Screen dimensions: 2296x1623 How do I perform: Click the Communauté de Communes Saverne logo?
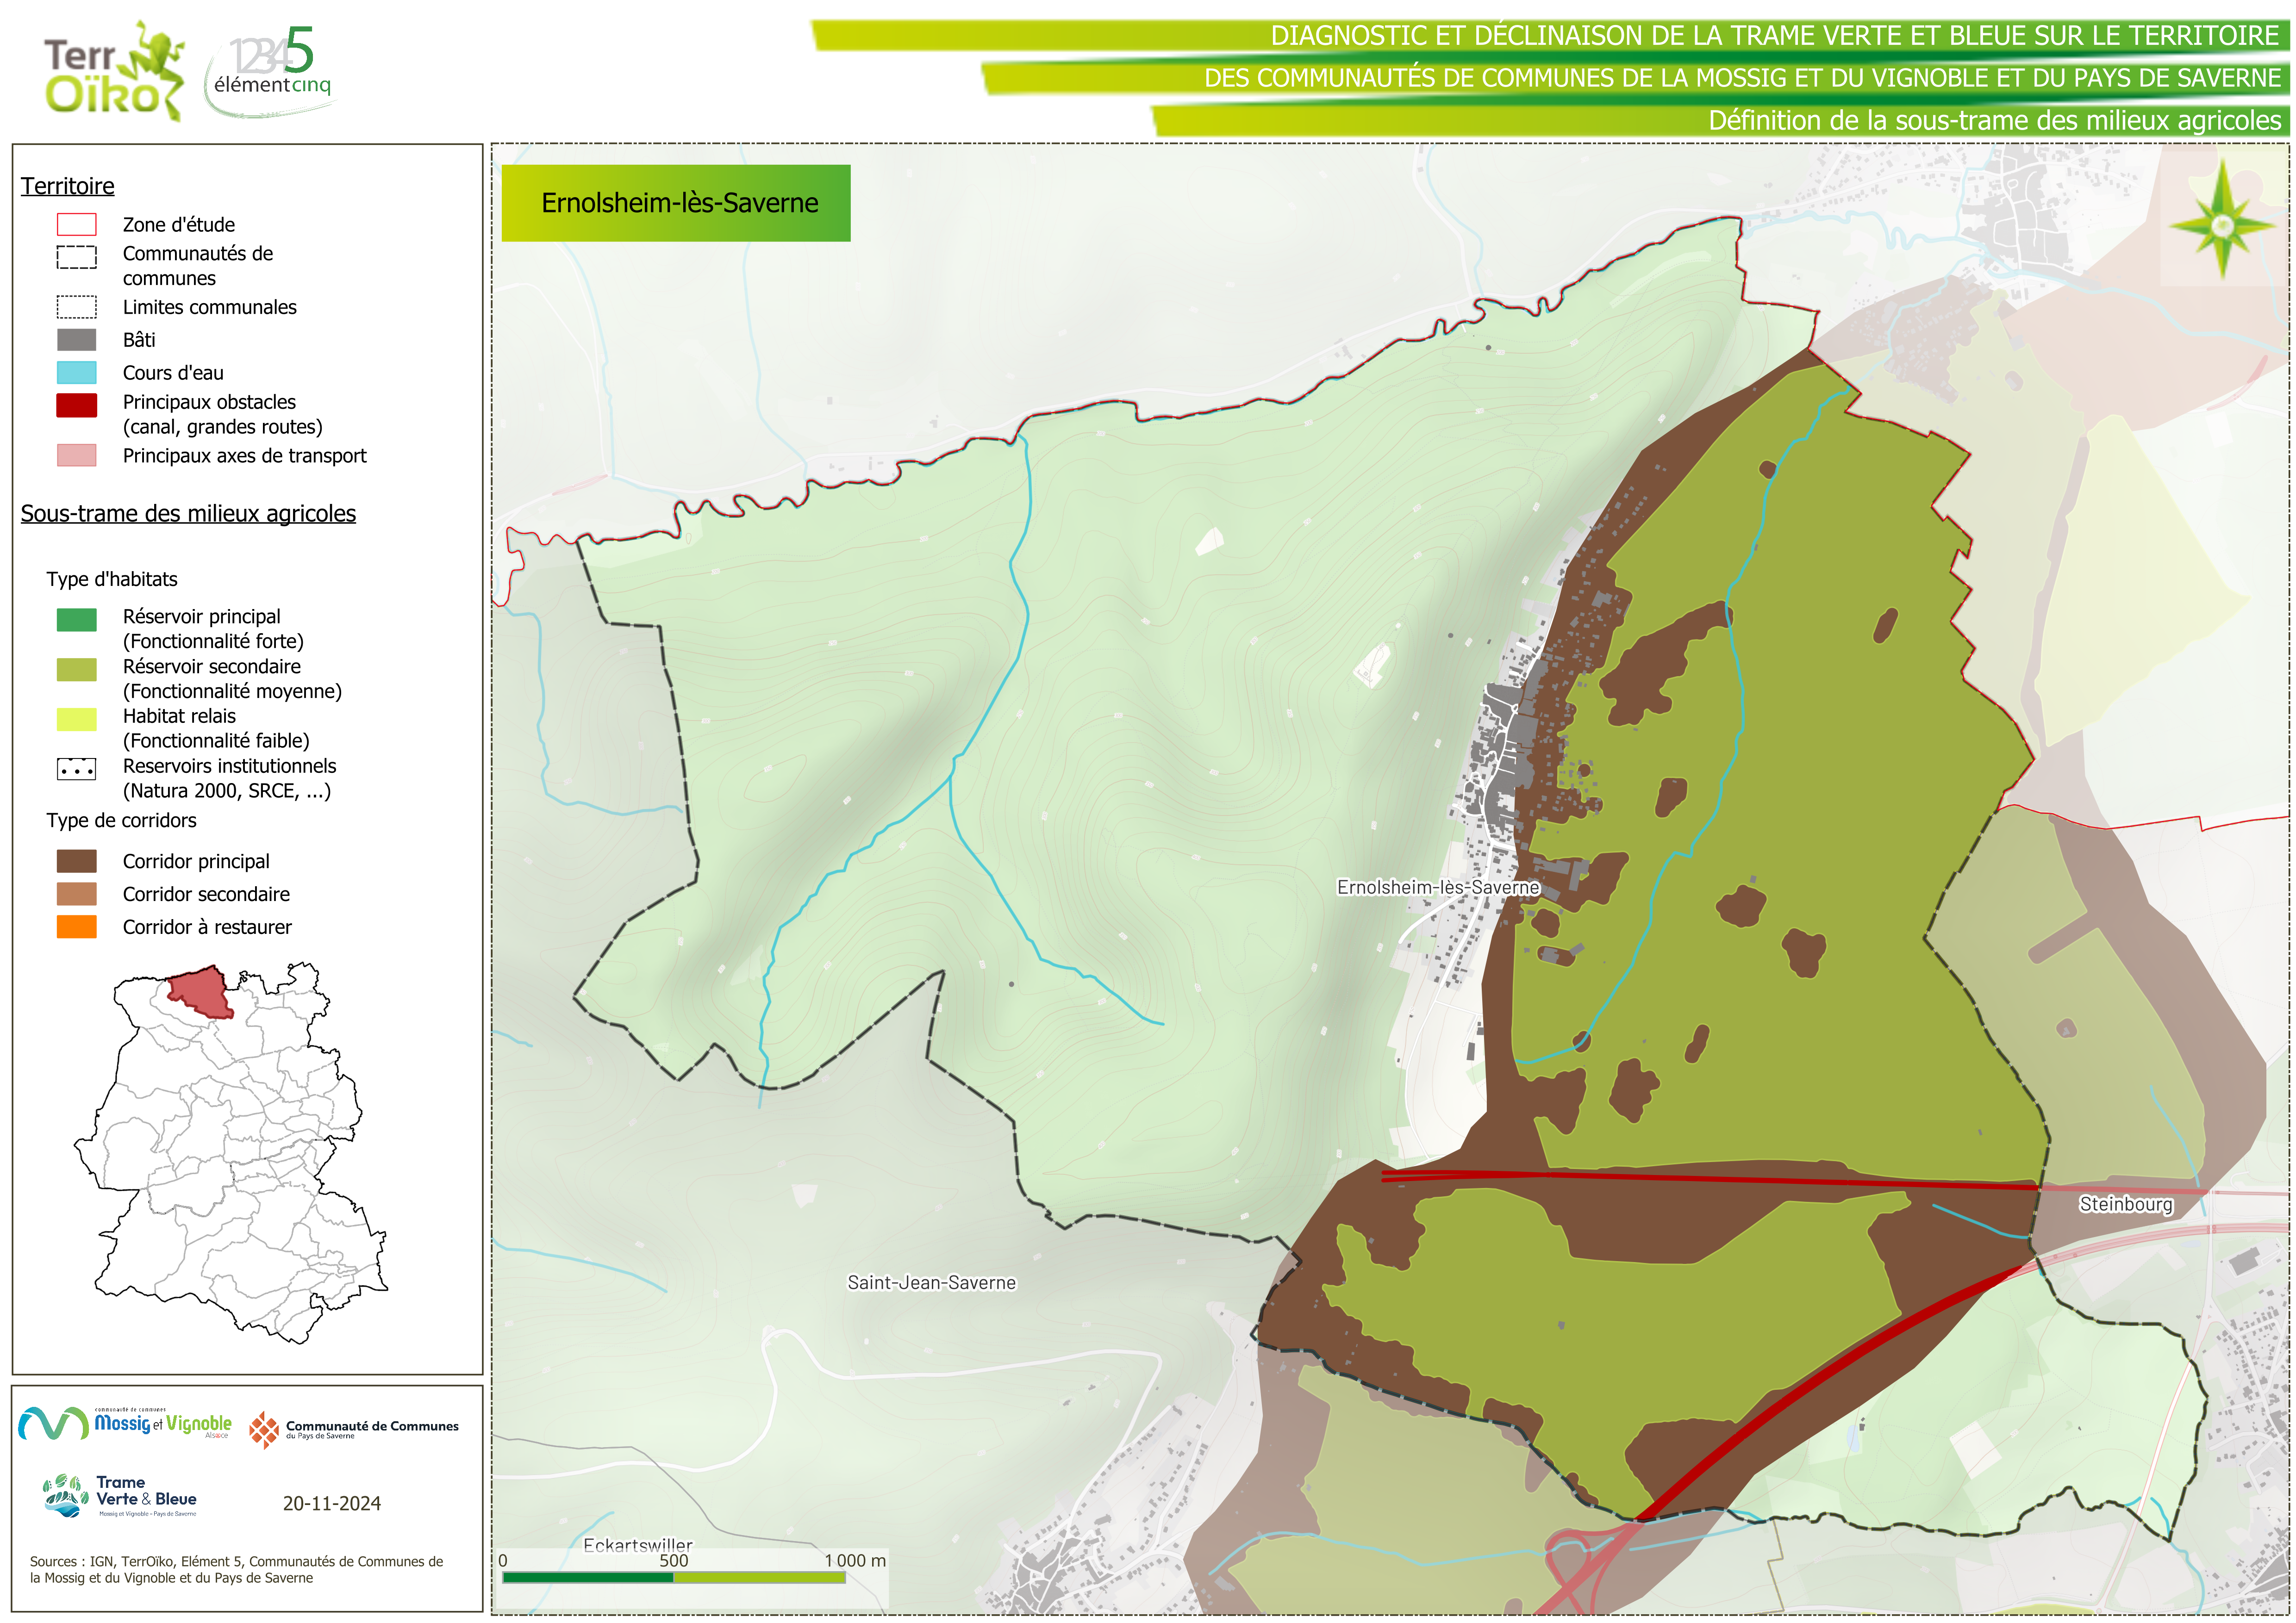pos(354,1430)
